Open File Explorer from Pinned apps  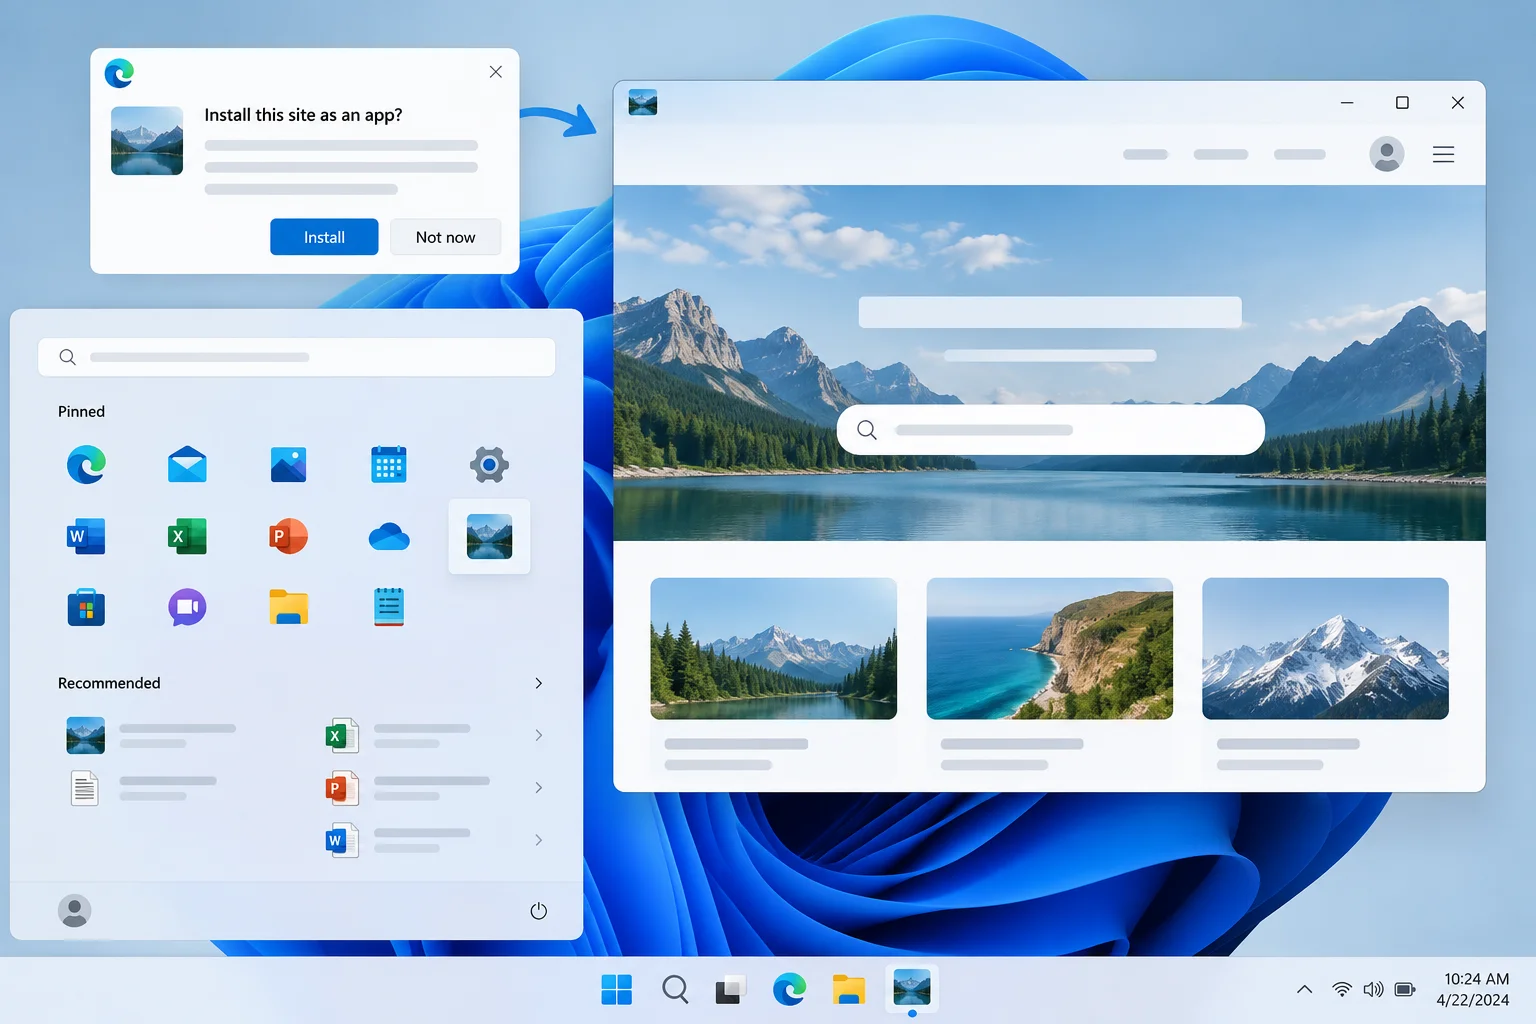coord(288,607)
